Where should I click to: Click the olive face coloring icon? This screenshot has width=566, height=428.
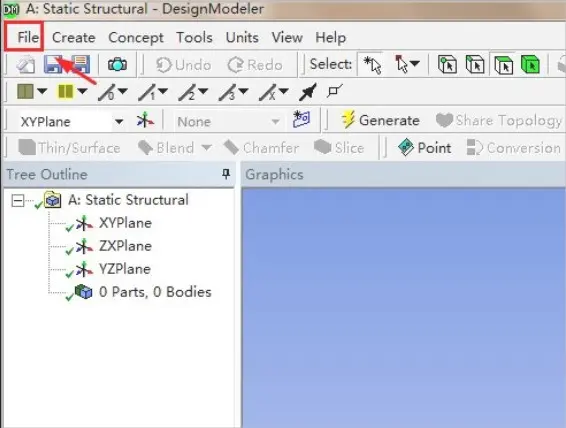point(25,91)
